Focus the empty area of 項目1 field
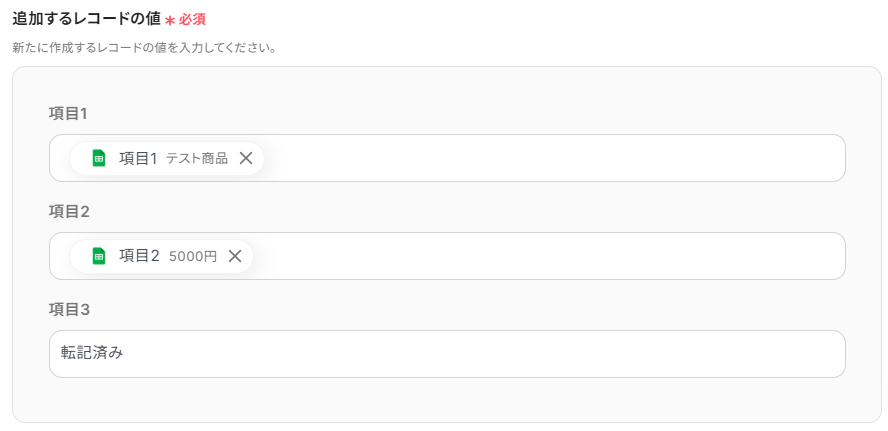Image resolution: width=888 pixels, height=431 pixels. coord(550,158)
